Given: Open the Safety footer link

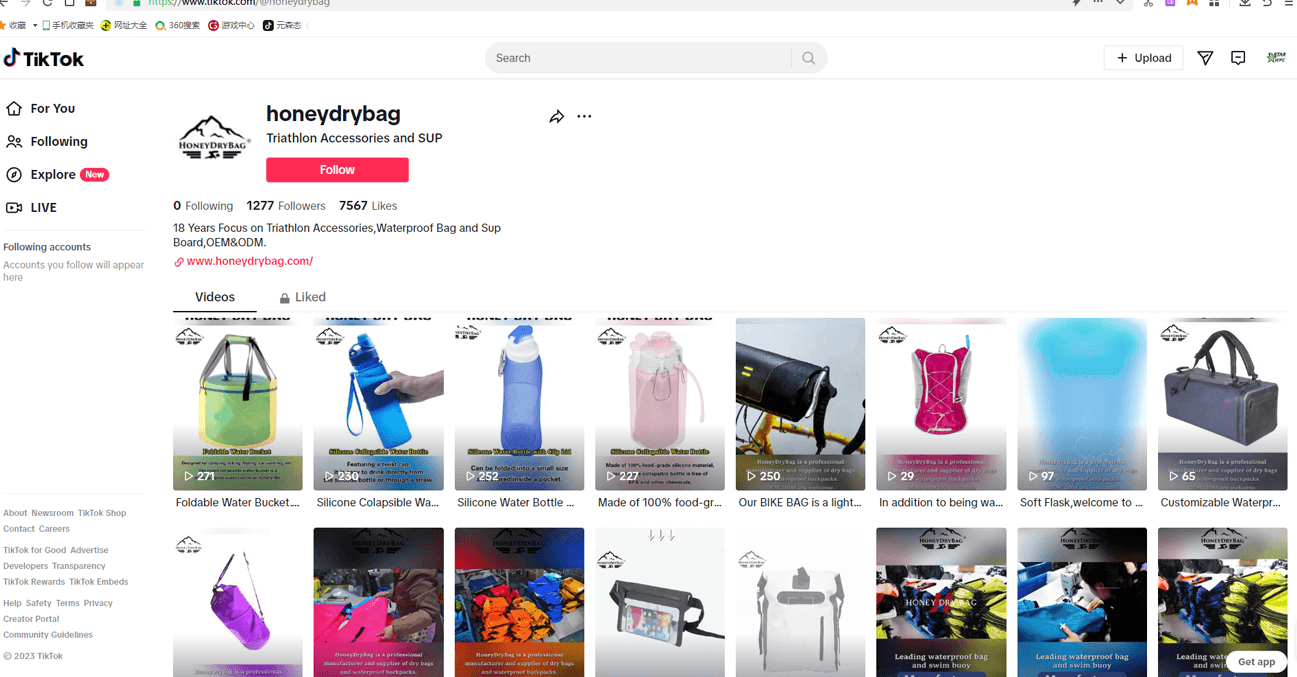Looking at the screenshot, I should 38,603.
